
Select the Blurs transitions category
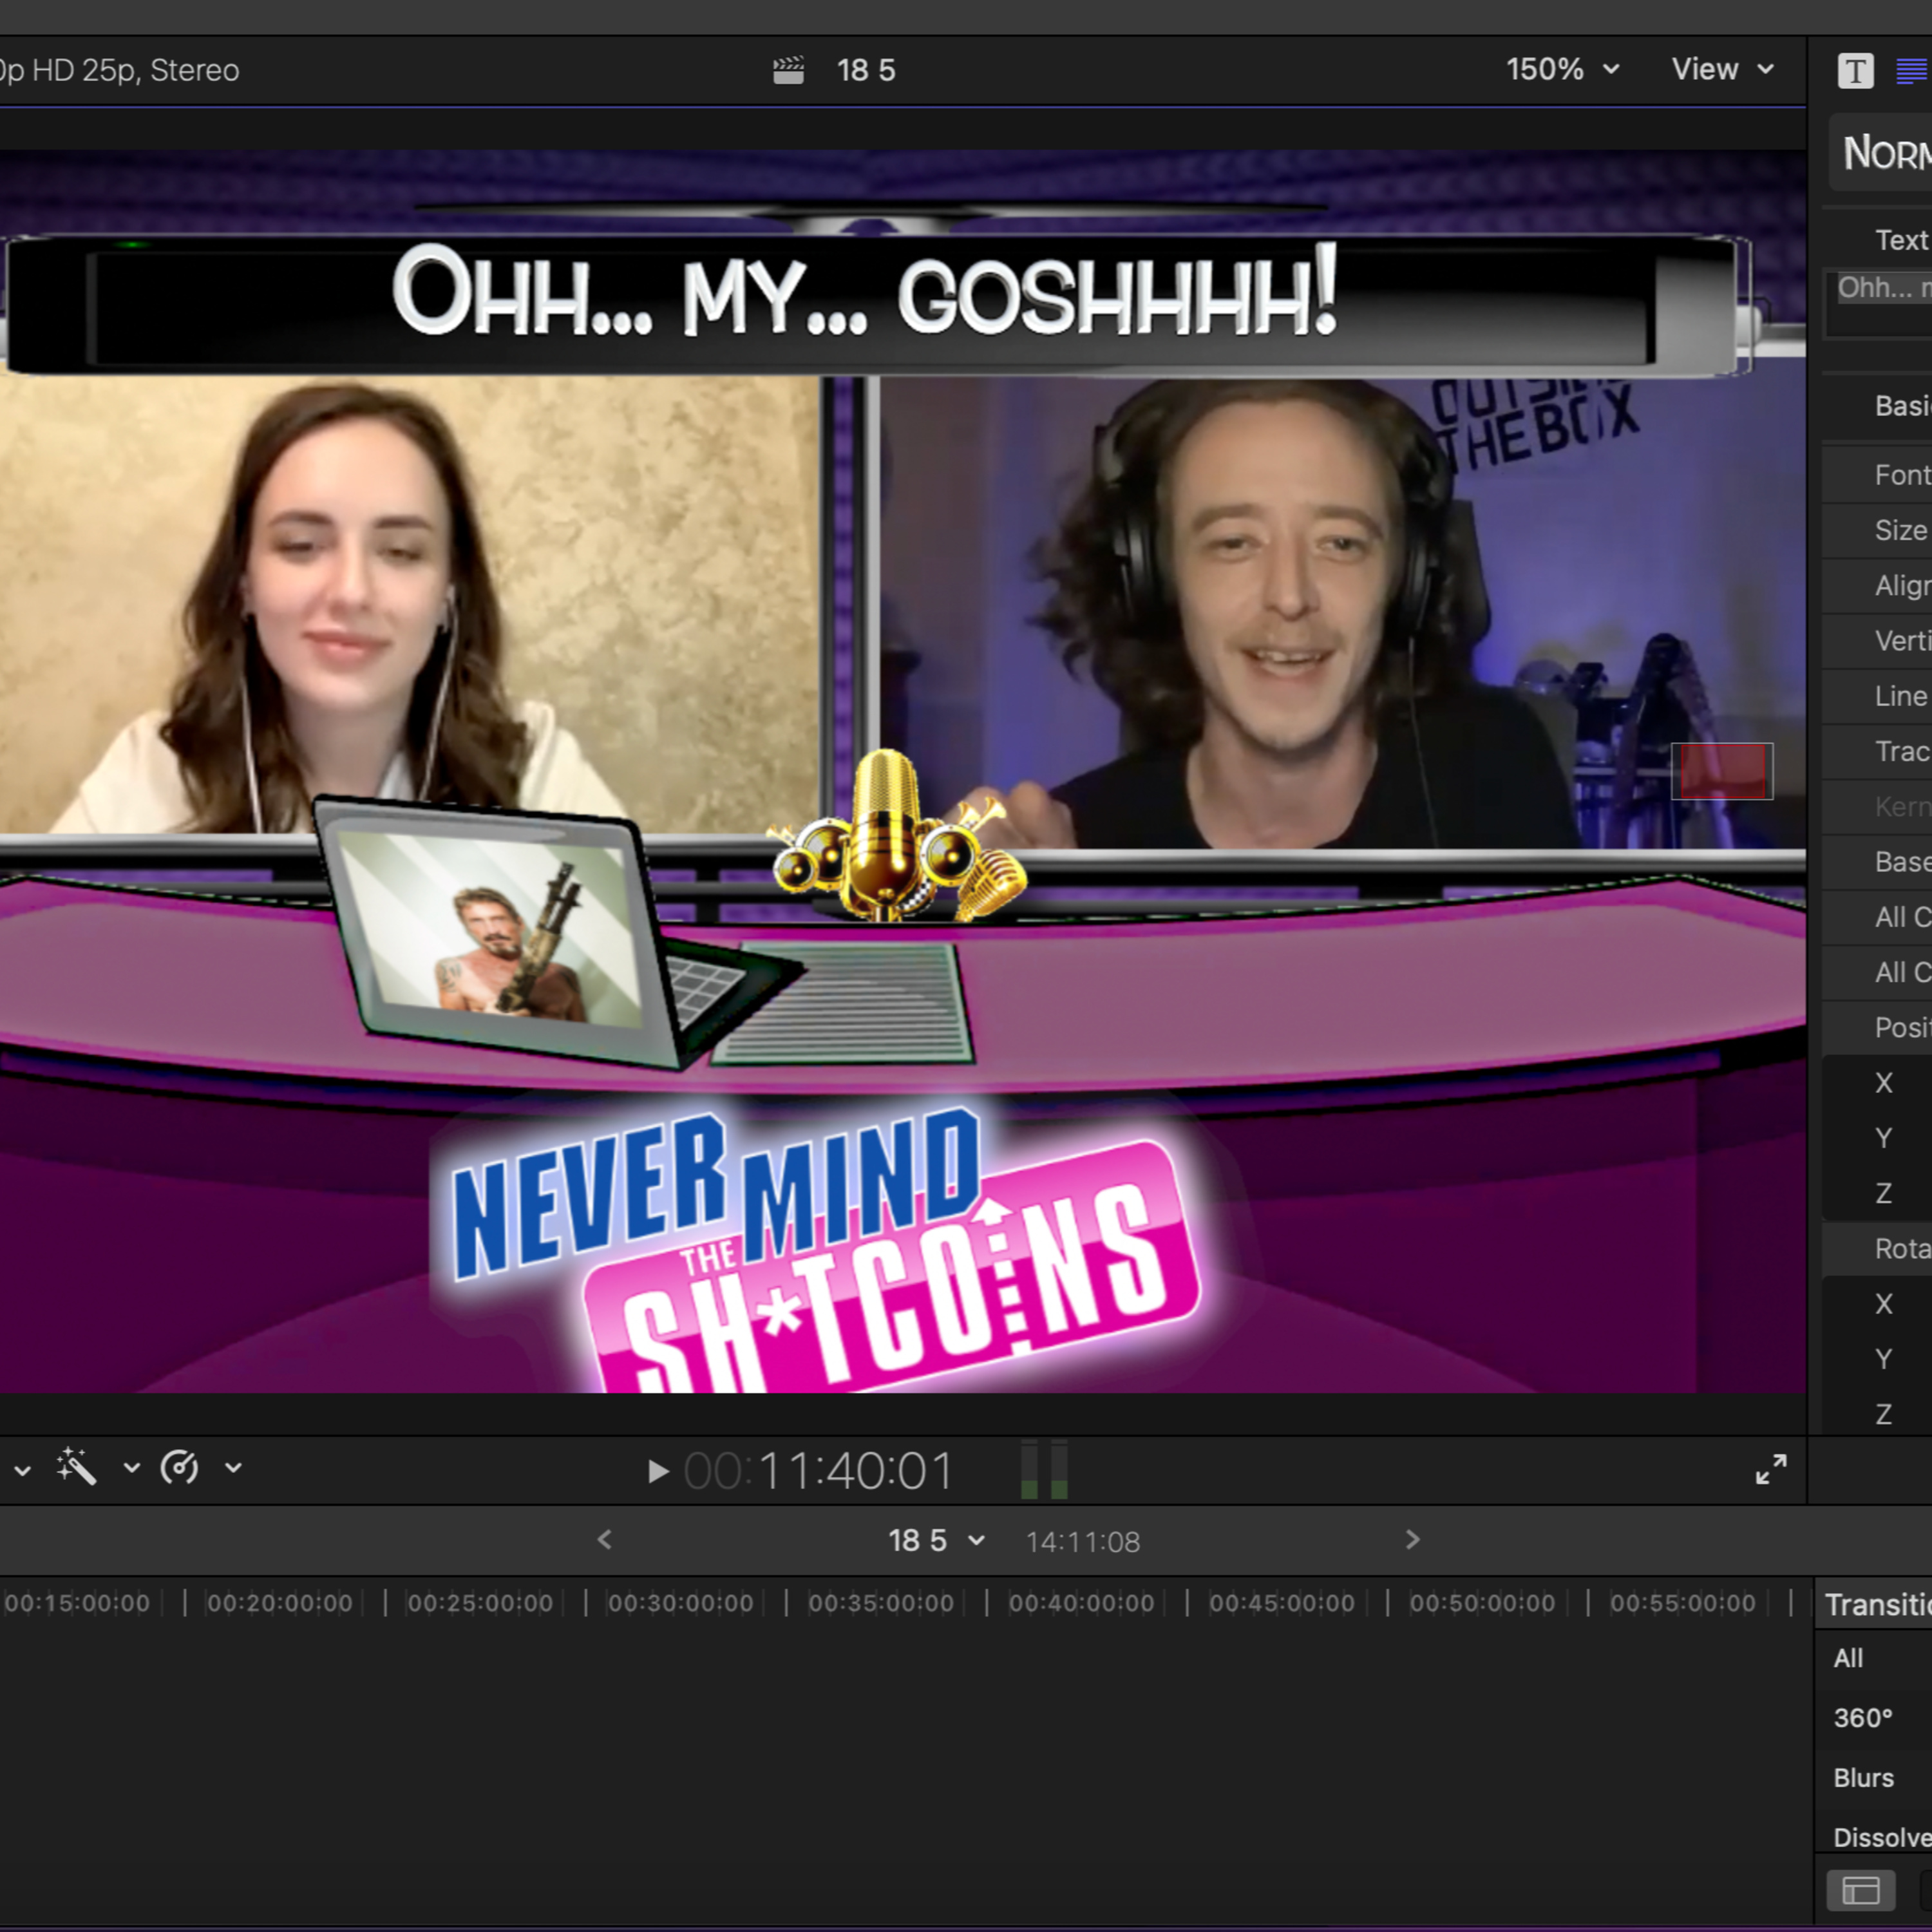(1863, 1778)
